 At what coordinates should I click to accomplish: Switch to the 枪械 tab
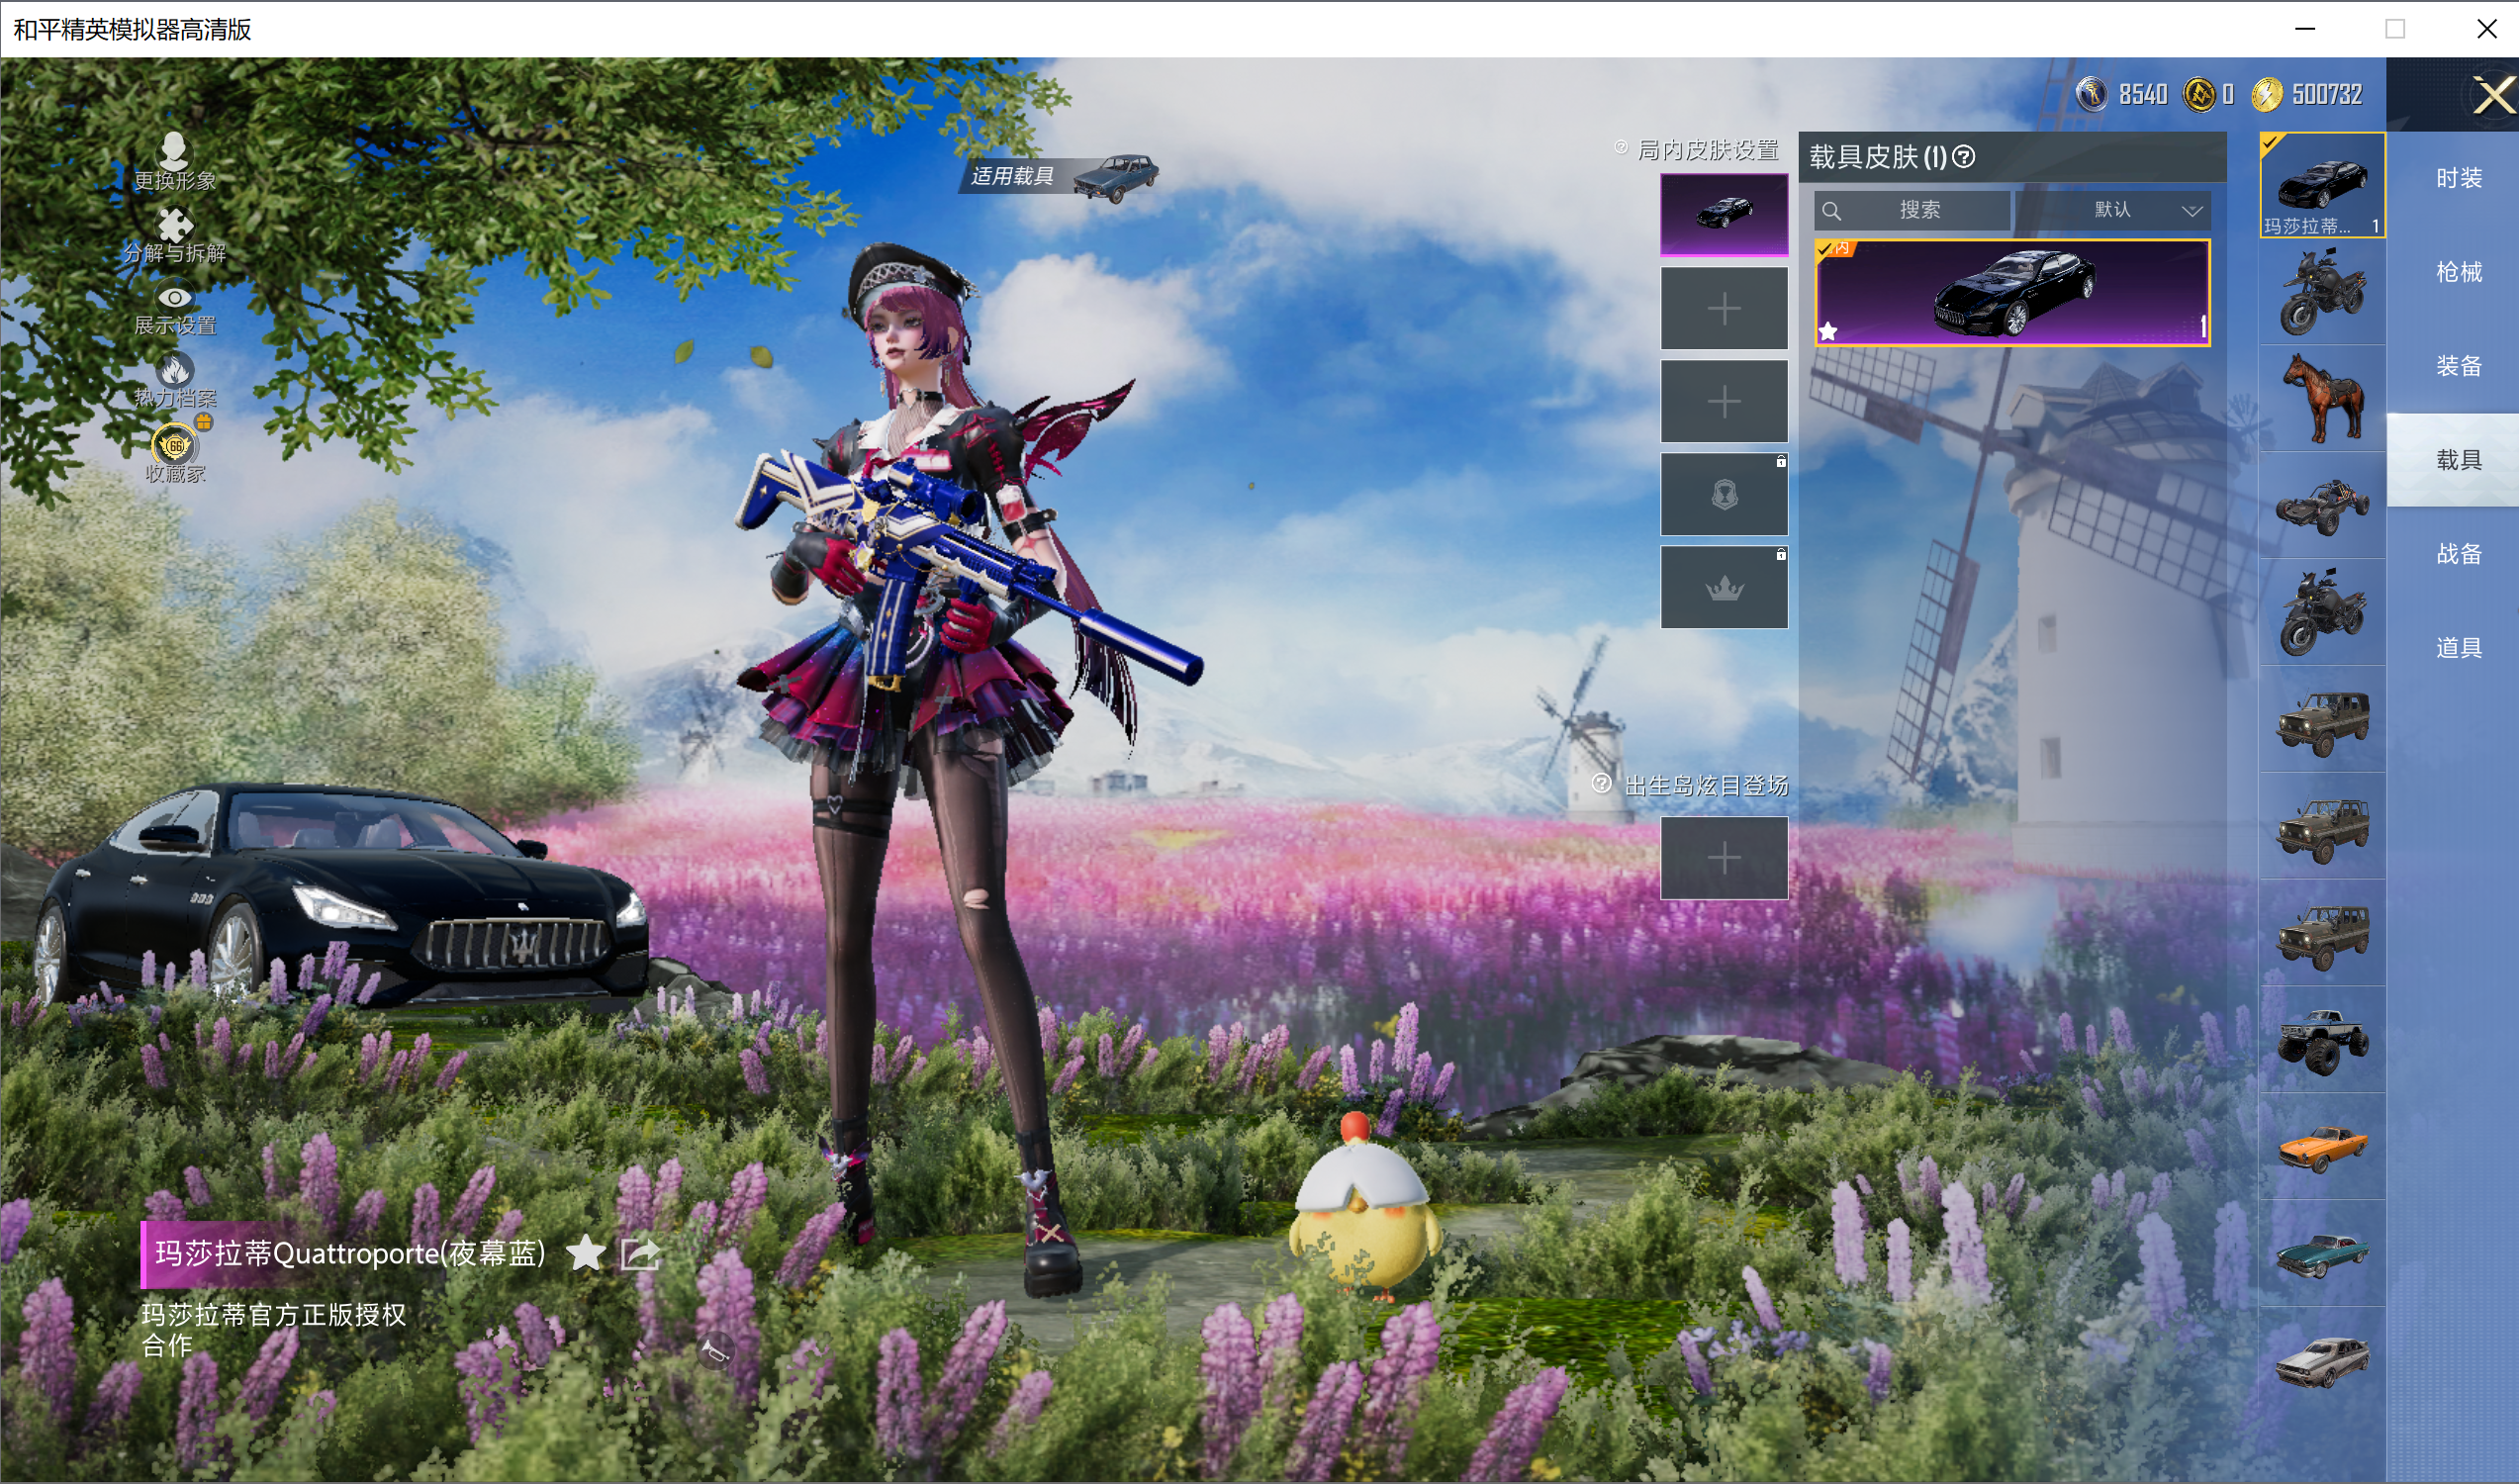click(2458, 272)
